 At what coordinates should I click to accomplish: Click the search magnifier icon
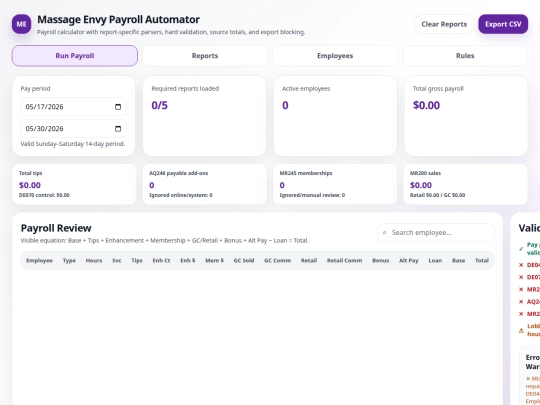[385, 233]
